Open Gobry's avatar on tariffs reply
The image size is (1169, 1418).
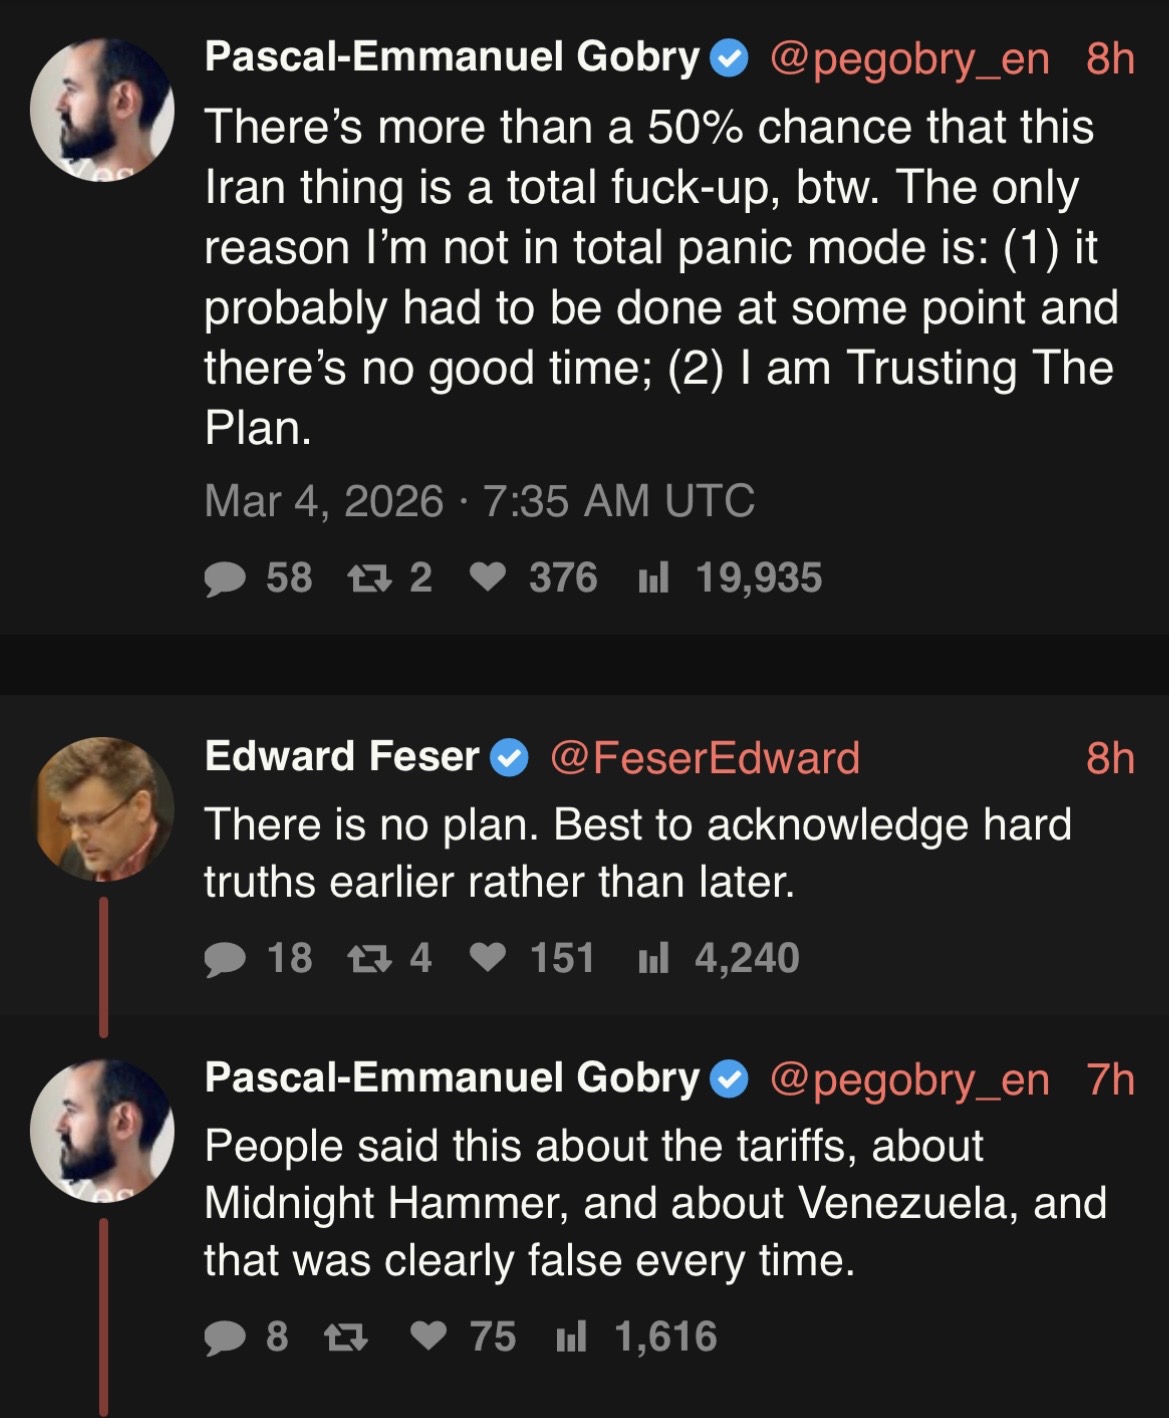103,1131
